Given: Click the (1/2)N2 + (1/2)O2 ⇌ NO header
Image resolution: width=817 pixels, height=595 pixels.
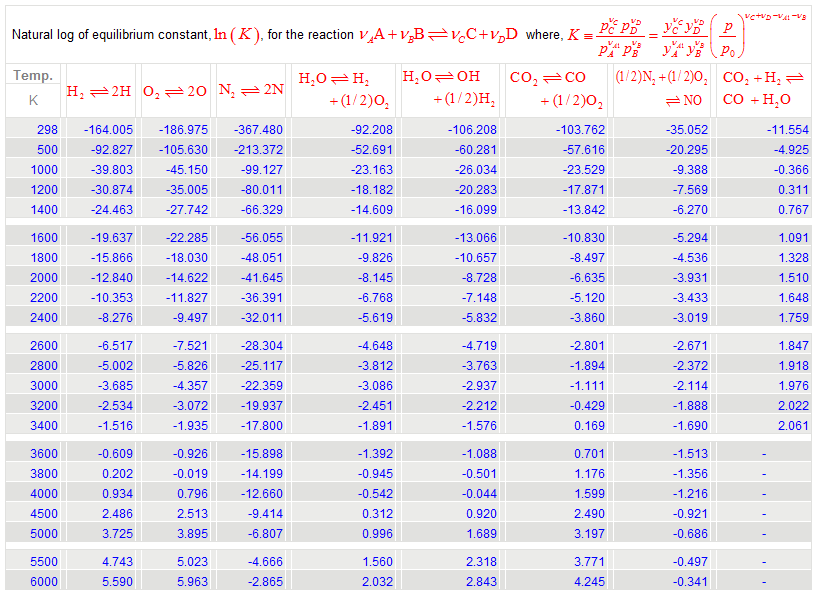Looking at the screenshot, I should 662,88.
